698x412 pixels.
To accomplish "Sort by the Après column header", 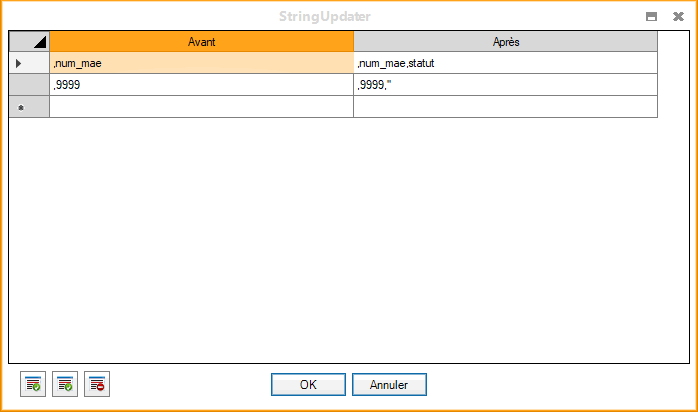I will point(505,41).
